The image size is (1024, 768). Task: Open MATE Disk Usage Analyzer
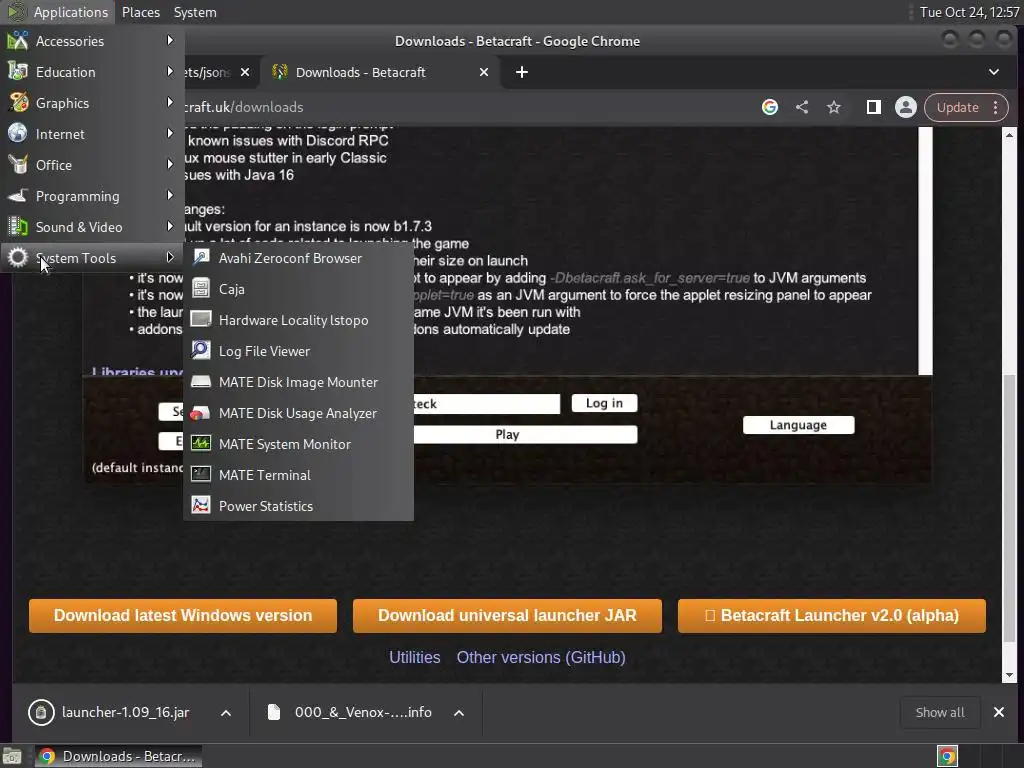click(298, 413)
